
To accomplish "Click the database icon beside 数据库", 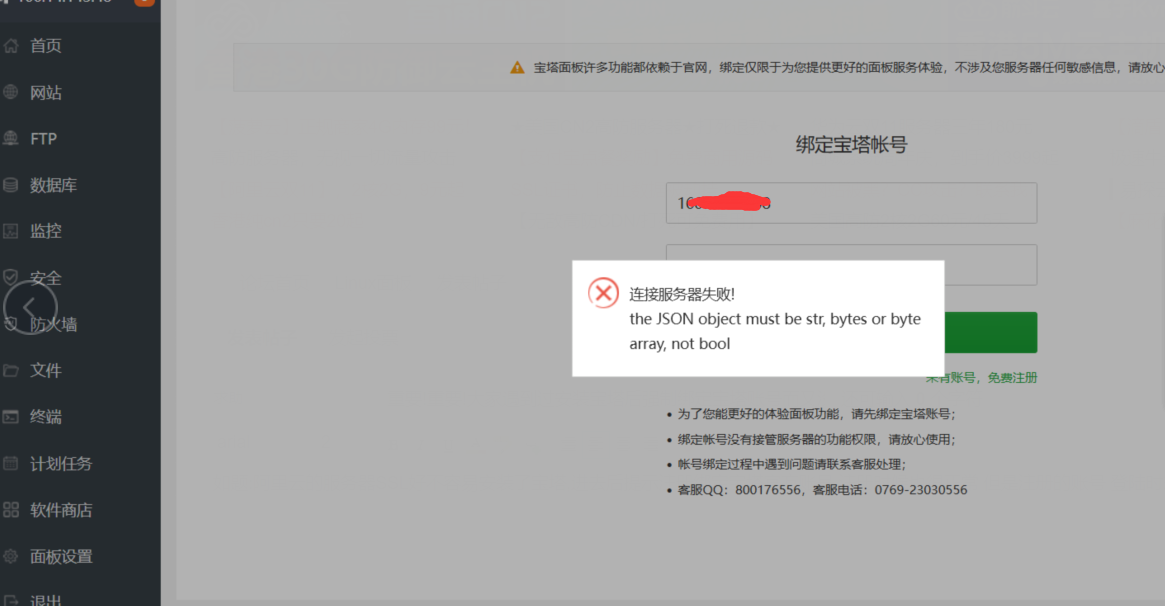I will [x=10, y=185].
